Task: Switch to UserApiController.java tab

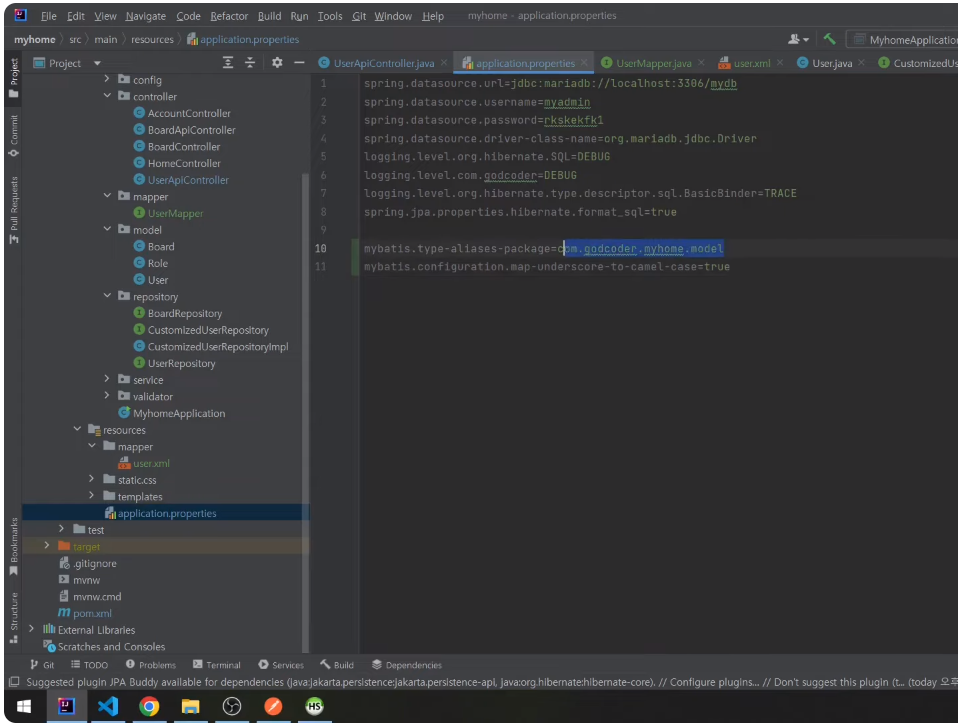Action: (x=384, y=63)
